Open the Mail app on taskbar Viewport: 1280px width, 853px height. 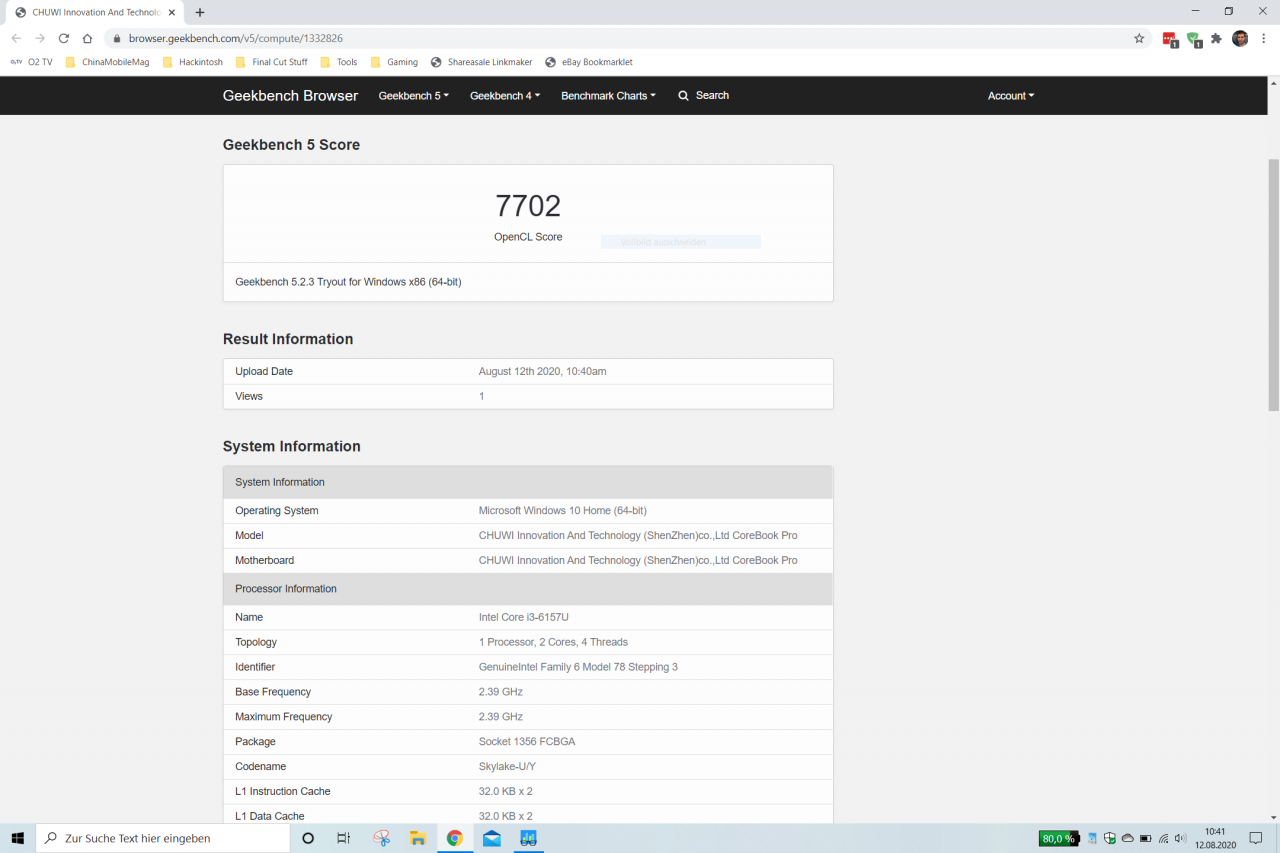pyautogui.click(x=492, y=838)
